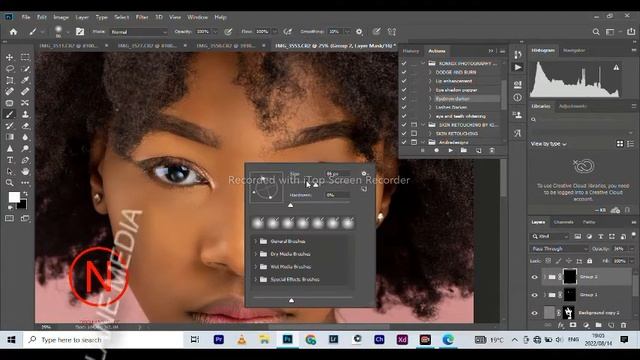Open the brush settings panel icon
Image resolution: width=640 pixels, height=360 pixels.
pyautogui.click(x=80, y=31)
